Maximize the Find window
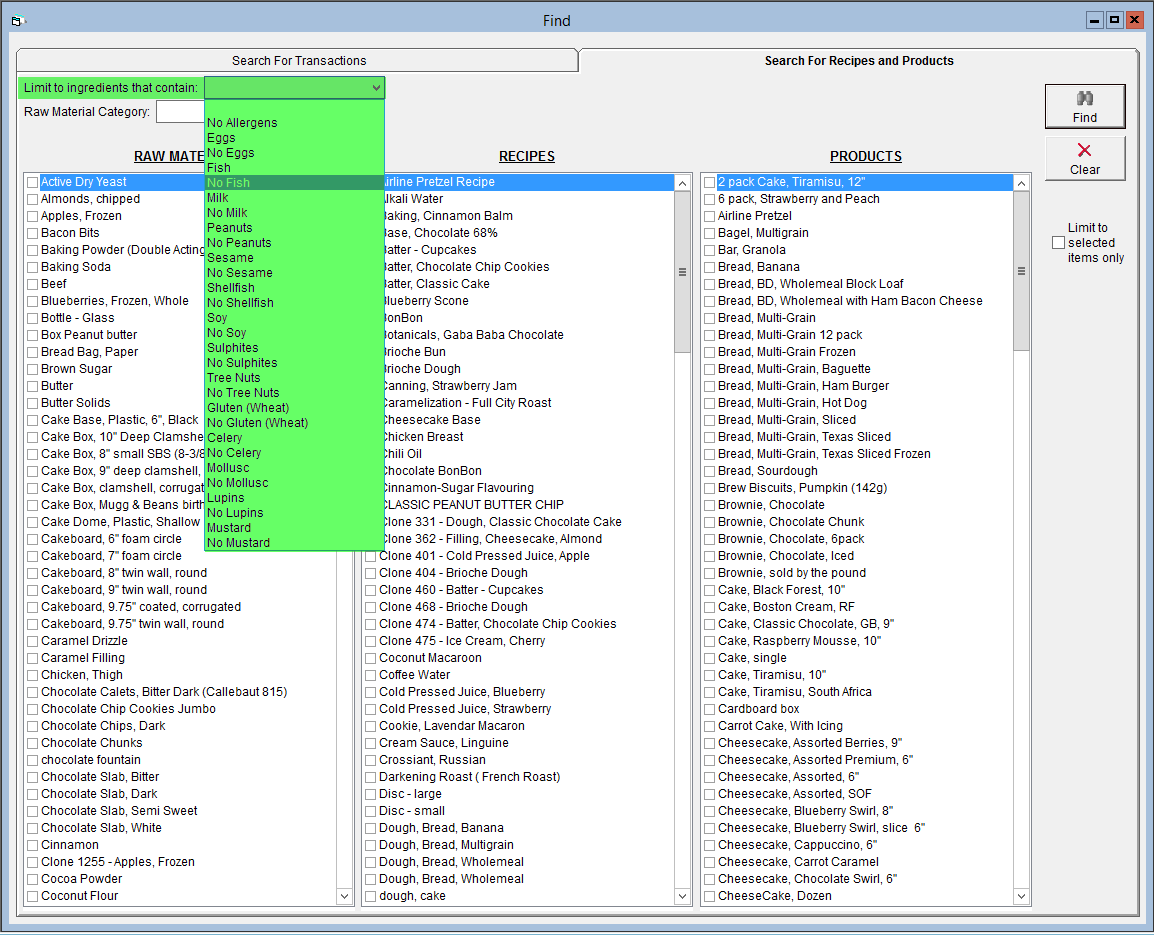 click(x=1114, y=20)
